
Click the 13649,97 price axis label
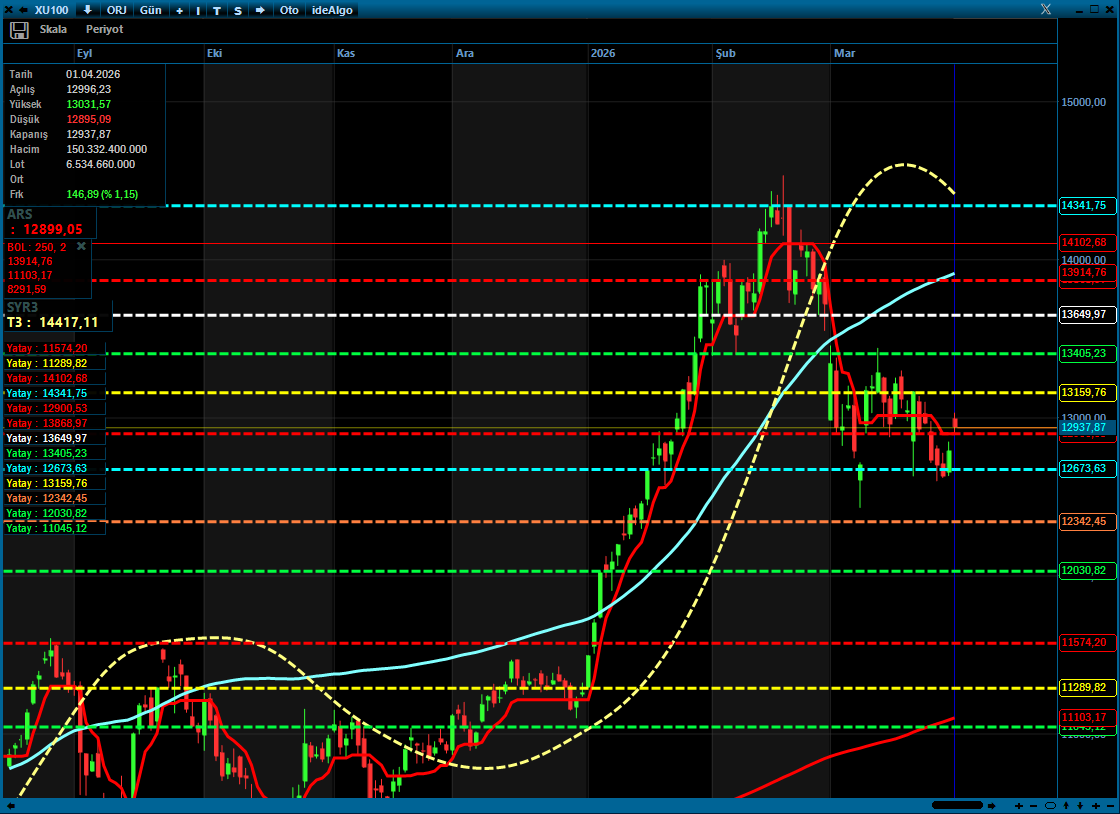pos(1087,315)
